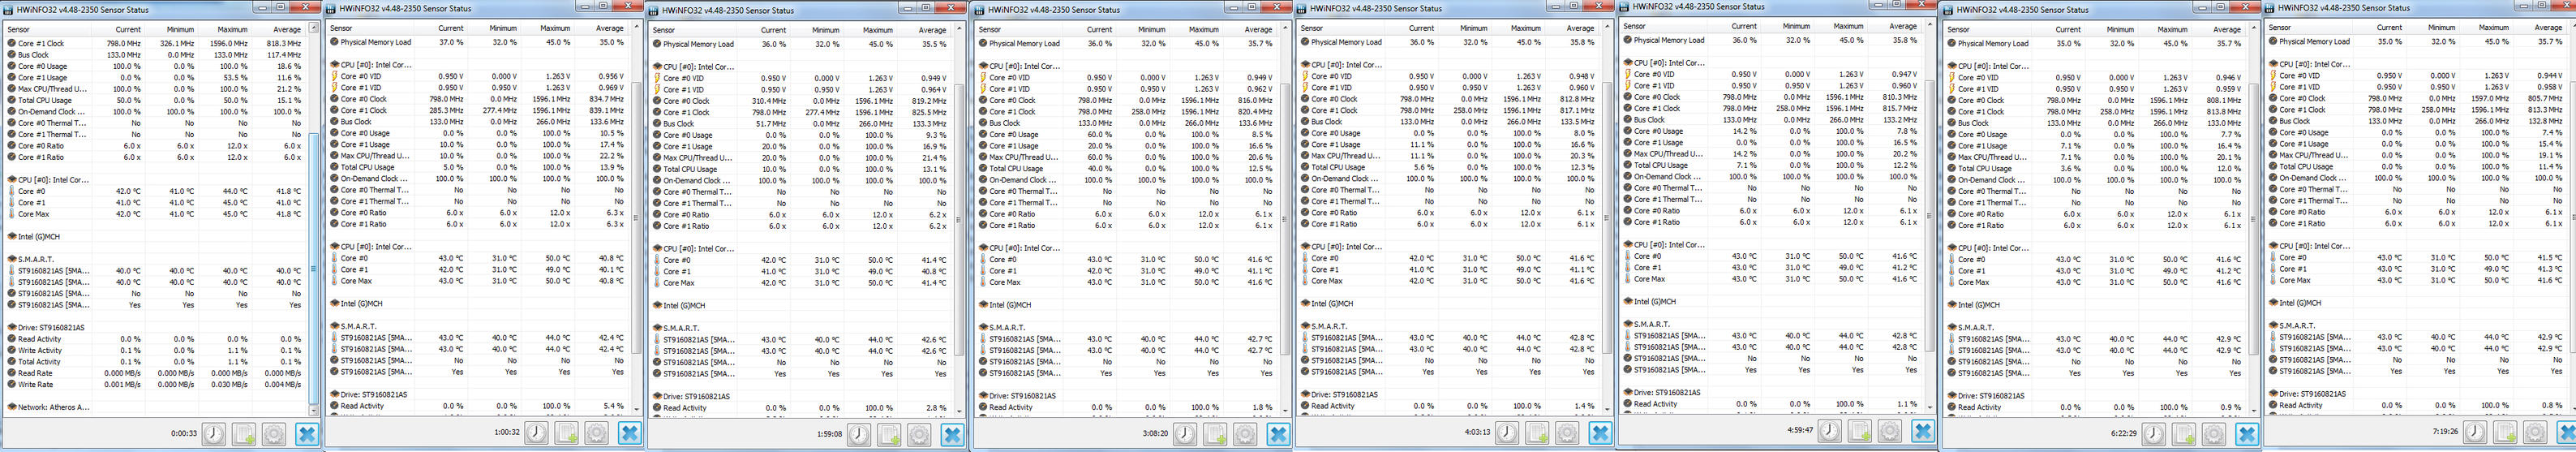This screenshot has width=2576, height=452.
Task: Click the 834.7 MHz average value
Action: tap(606, 99)
